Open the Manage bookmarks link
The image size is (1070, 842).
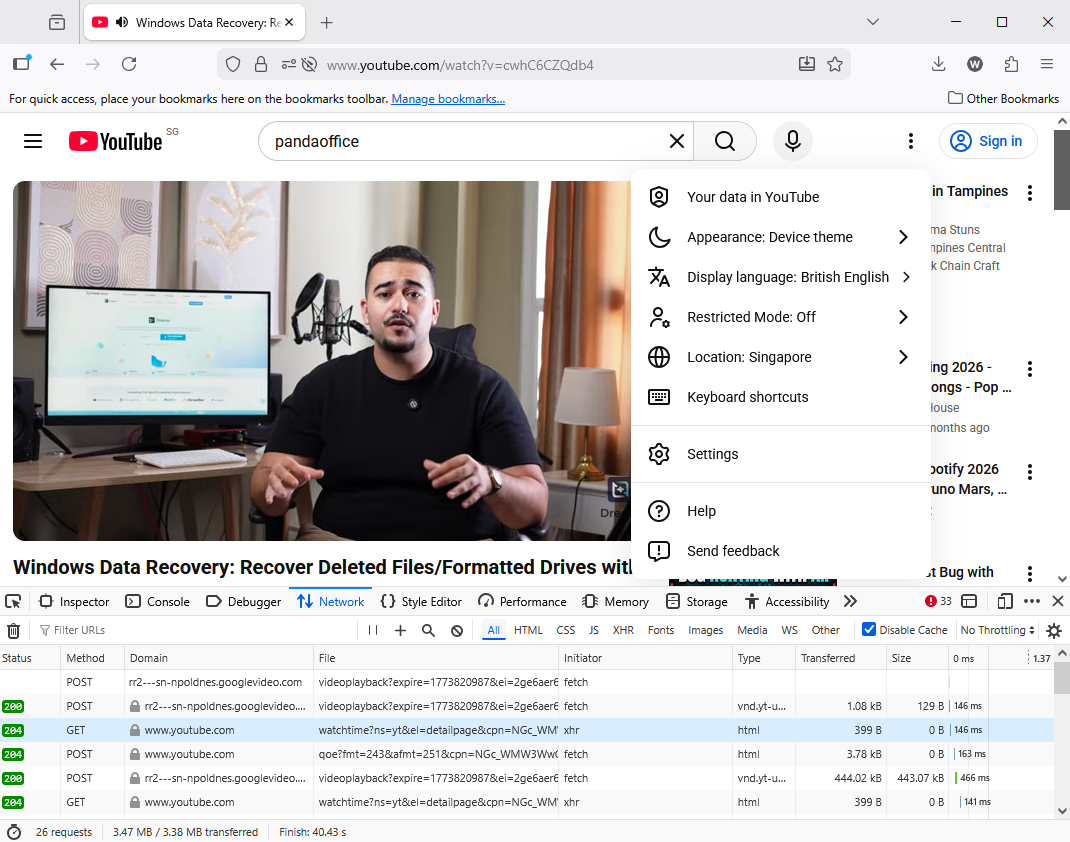tap(447, 98)
